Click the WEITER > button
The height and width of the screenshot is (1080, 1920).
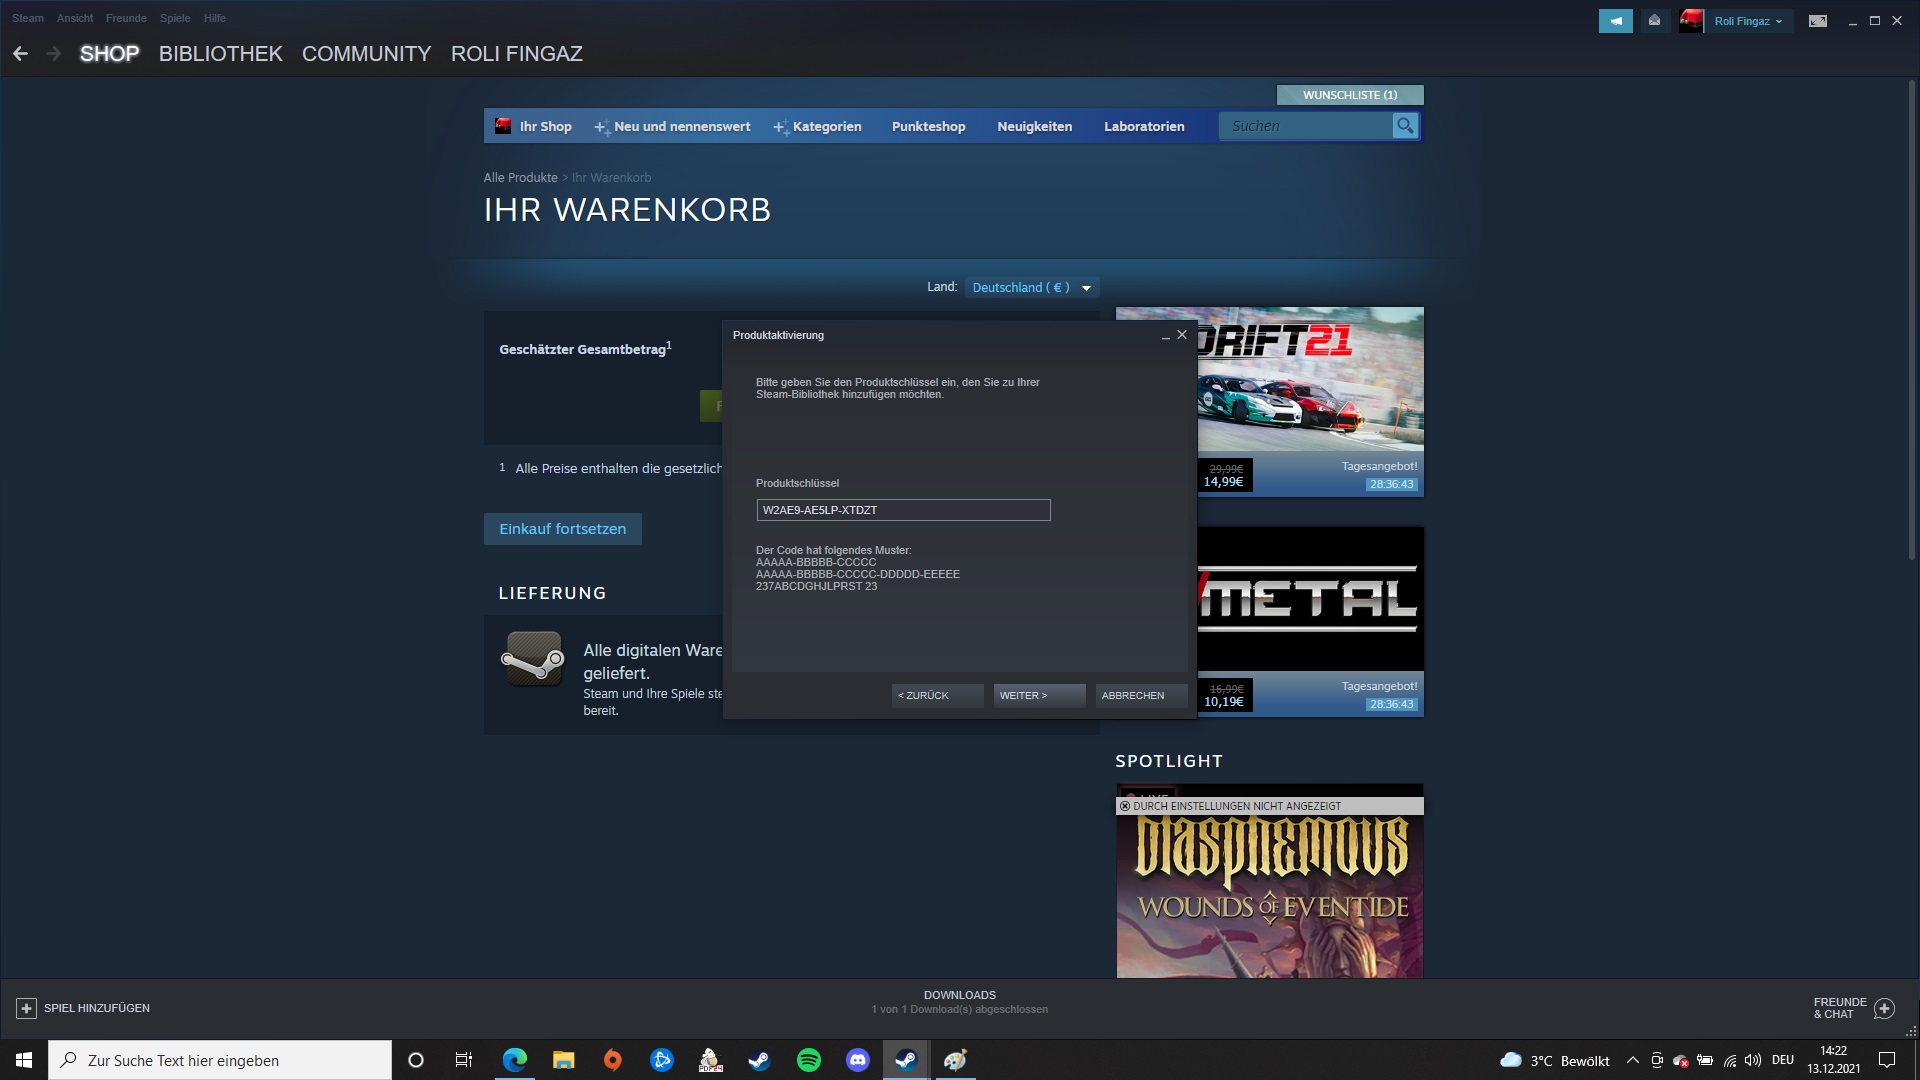pos(1040,695)
